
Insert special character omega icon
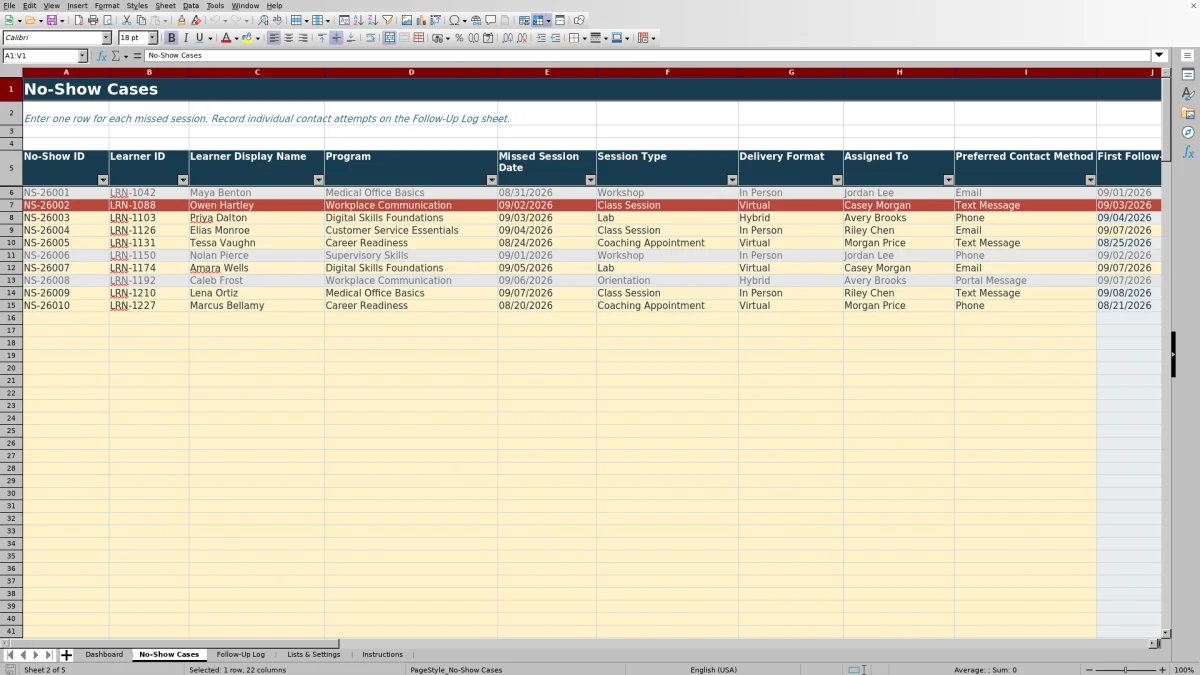click(455, 20)
